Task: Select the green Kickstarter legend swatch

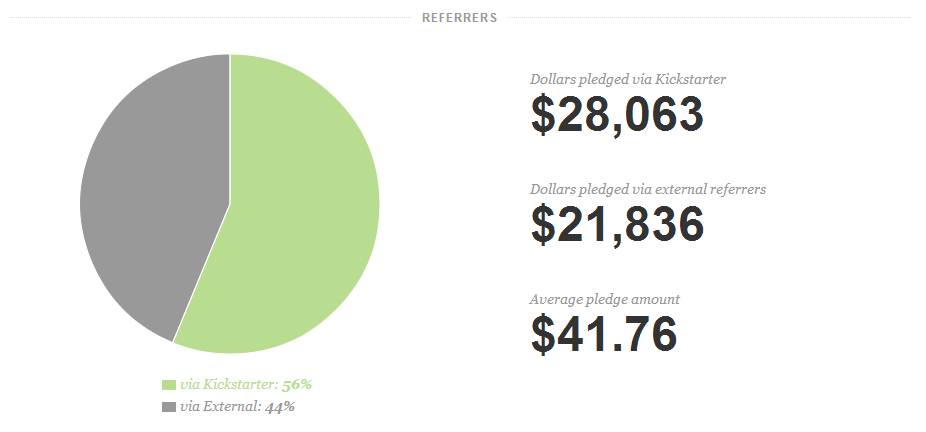Action: click(x=169, y=385)
